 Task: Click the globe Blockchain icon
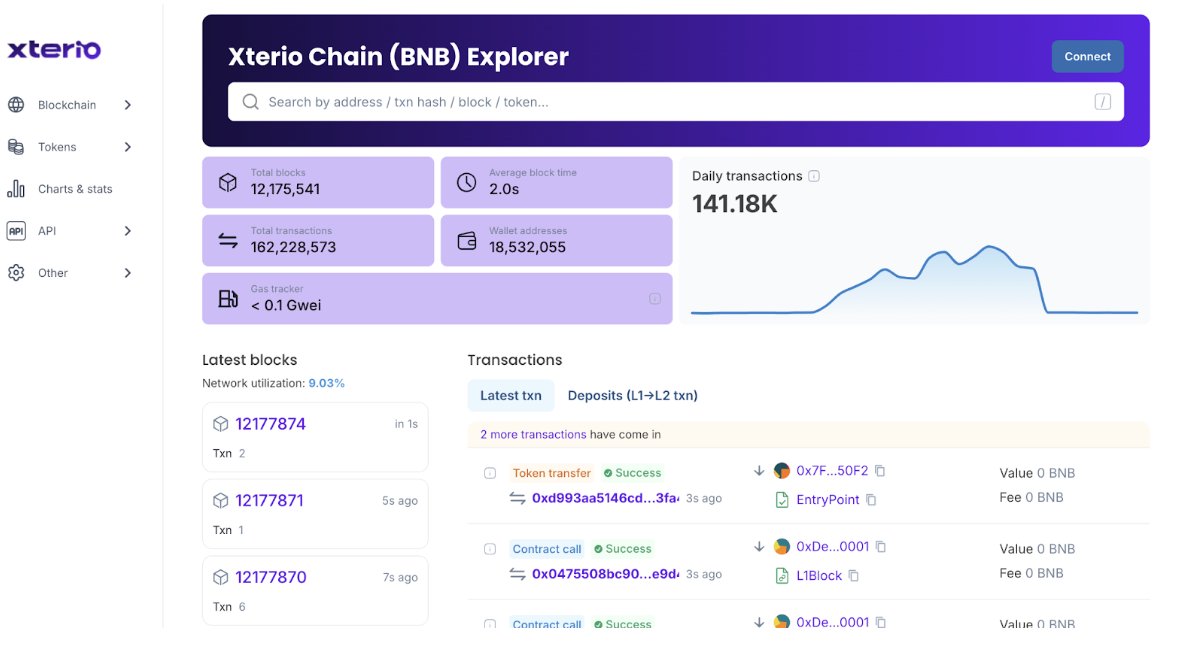coord(16,105)
